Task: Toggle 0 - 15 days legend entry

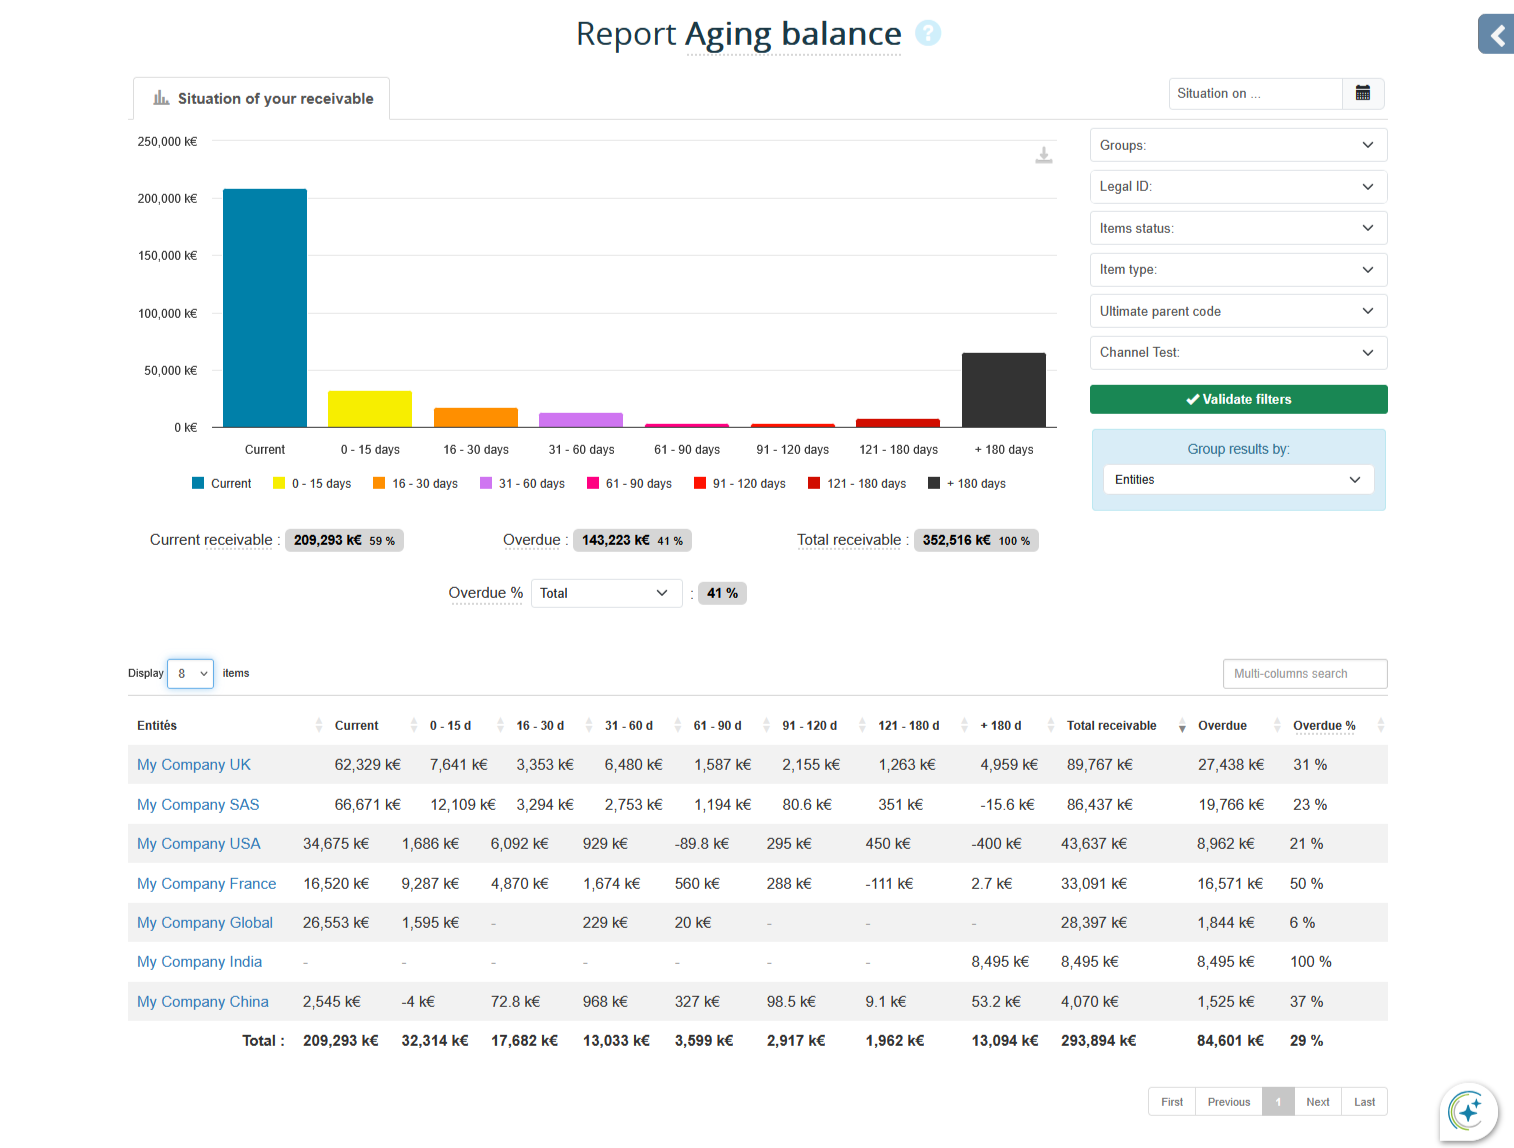Action: coord(312,484)
